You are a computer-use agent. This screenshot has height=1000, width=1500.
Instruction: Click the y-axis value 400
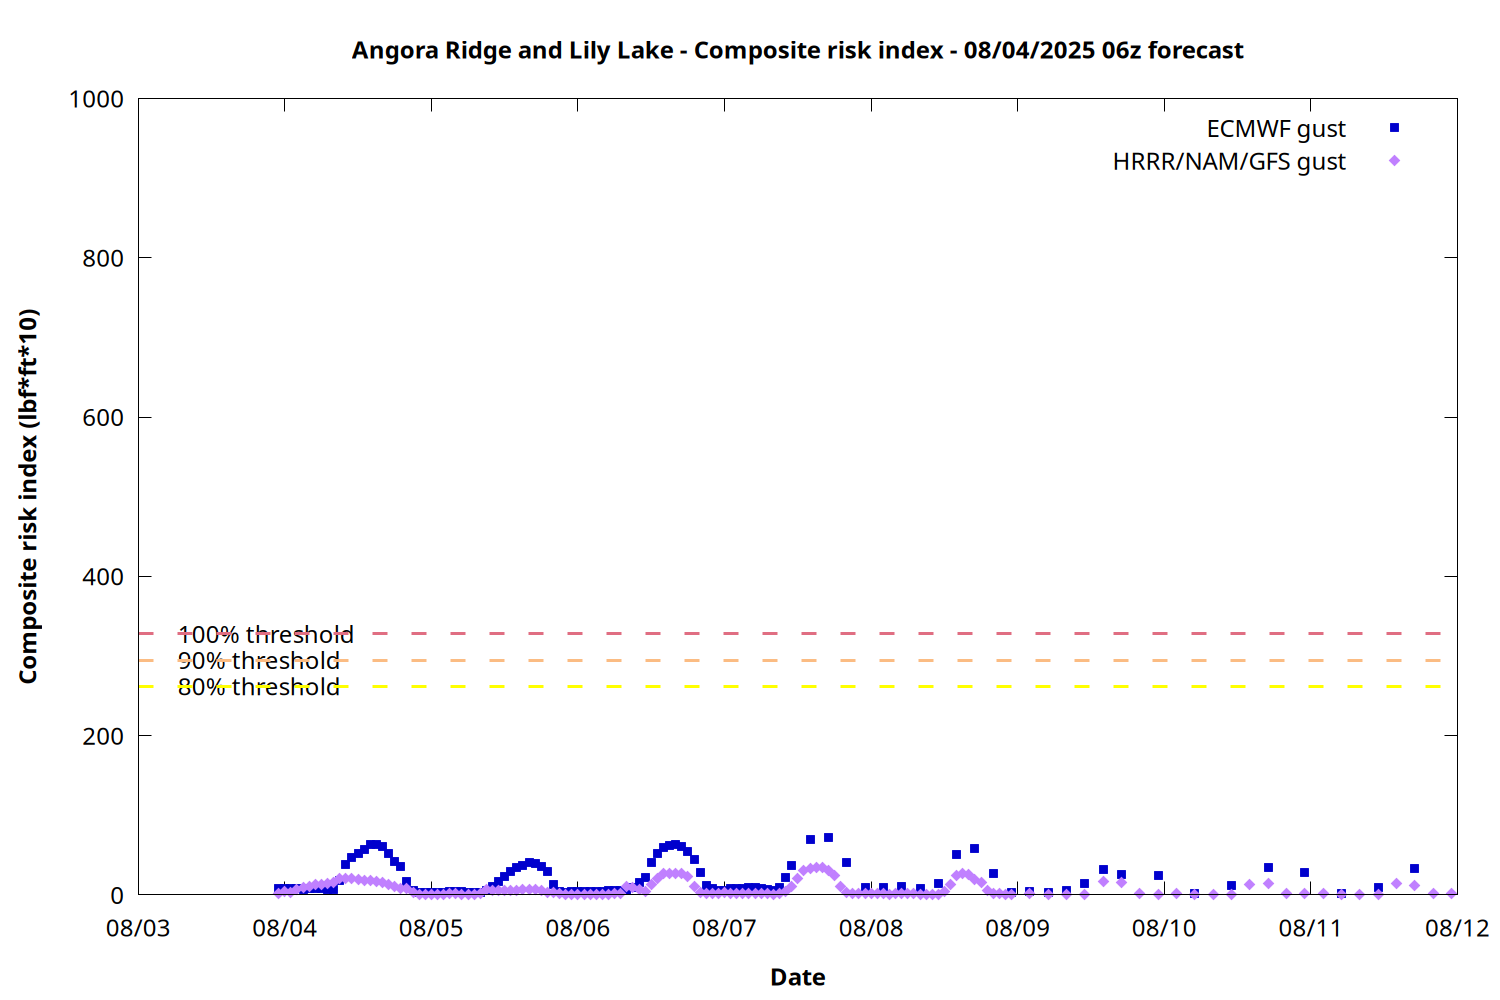pyautogui.click(x=103, y=577)
